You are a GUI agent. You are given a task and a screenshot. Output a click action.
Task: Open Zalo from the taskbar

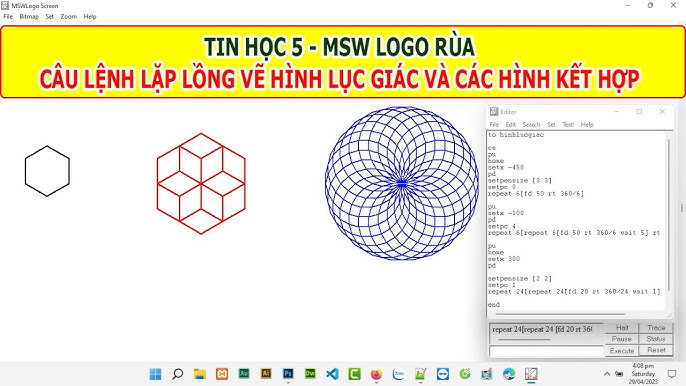pos(399,374)
